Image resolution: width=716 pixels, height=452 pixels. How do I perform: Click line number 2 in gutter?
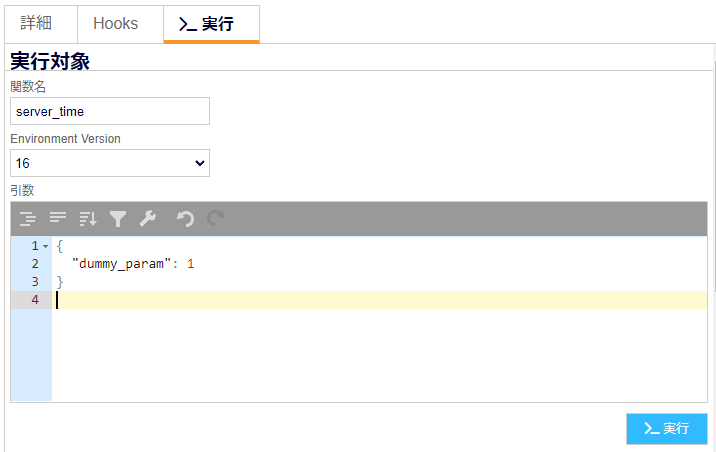pos(35,264)
